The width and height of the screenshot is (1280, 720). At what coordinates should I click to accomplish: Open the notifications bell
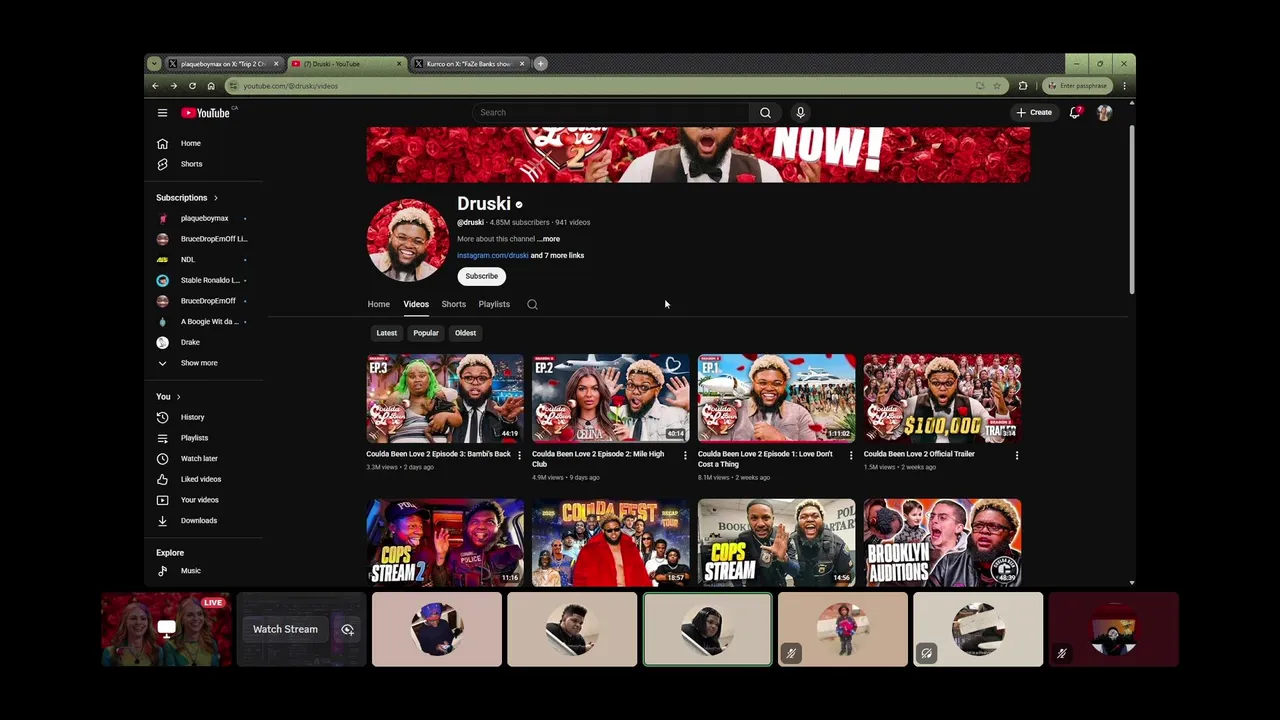1075,113
